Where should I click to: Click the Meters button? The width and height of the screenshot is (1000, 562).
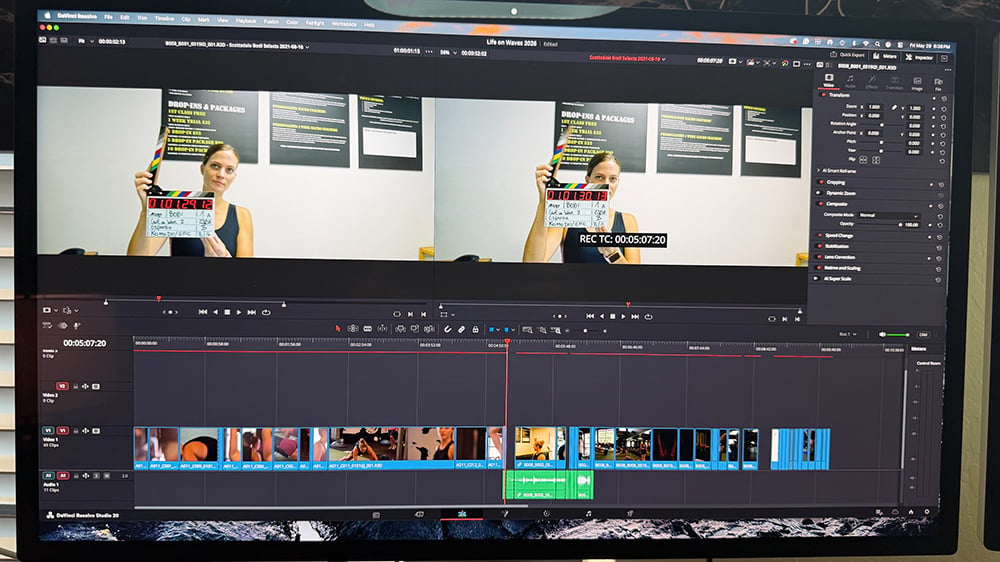coord(885,56)
